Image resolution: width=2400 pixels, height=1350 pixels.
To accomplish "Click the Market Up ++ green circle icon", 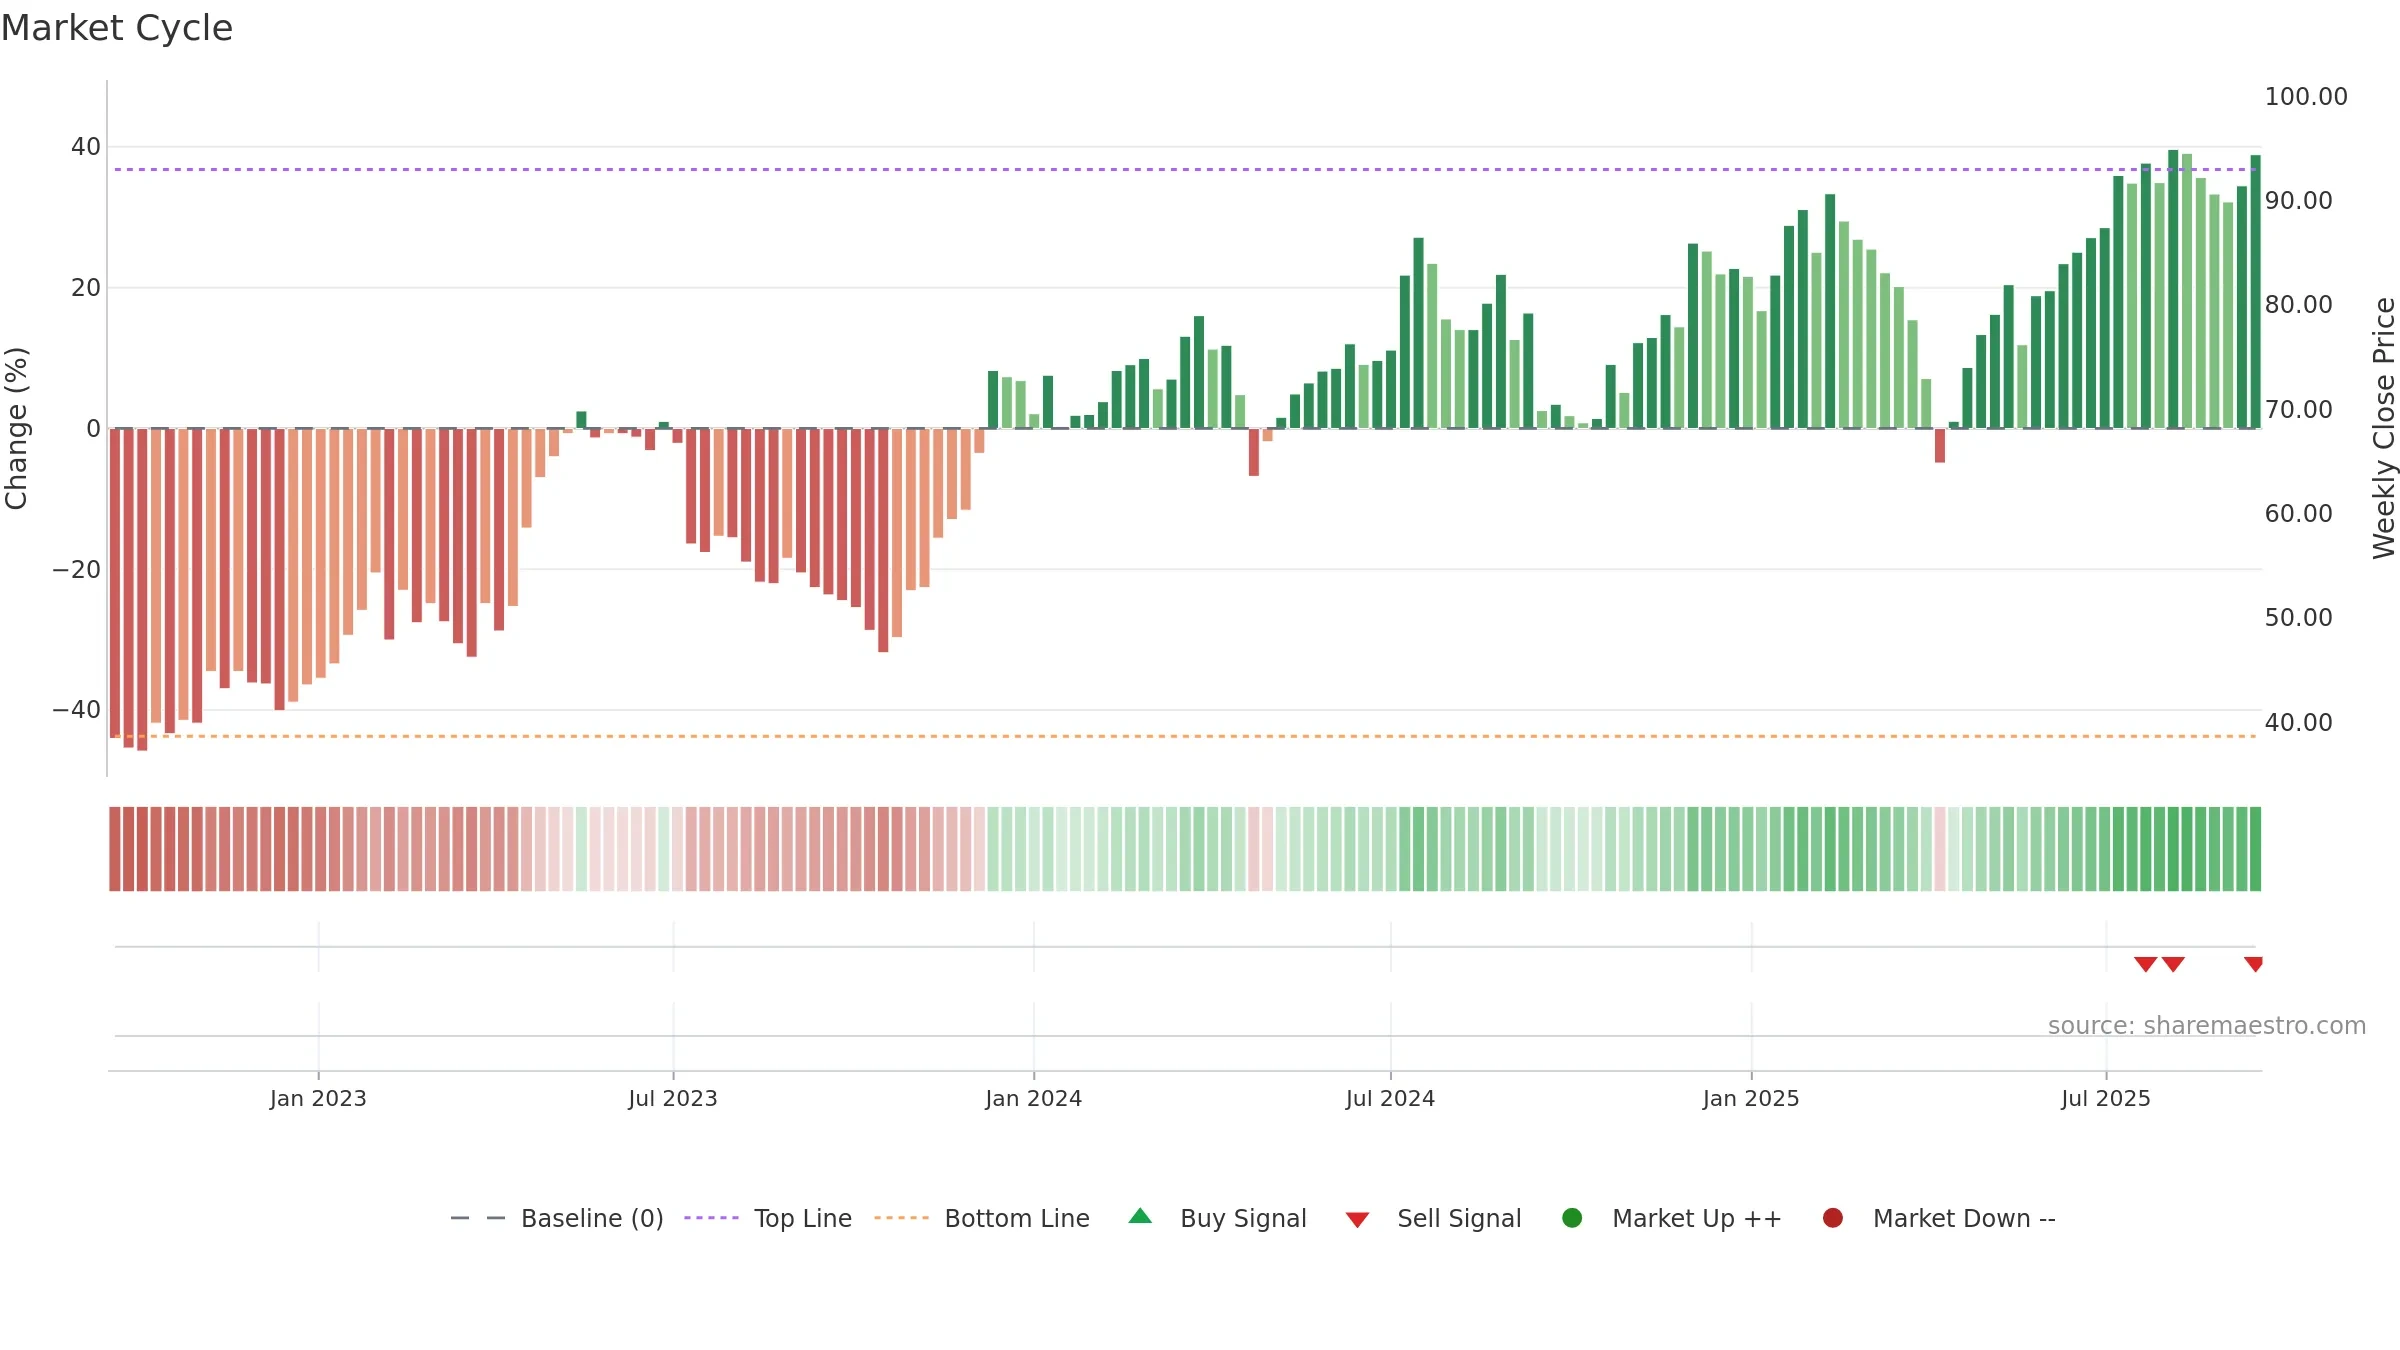I will [x=1572, y=1218].
